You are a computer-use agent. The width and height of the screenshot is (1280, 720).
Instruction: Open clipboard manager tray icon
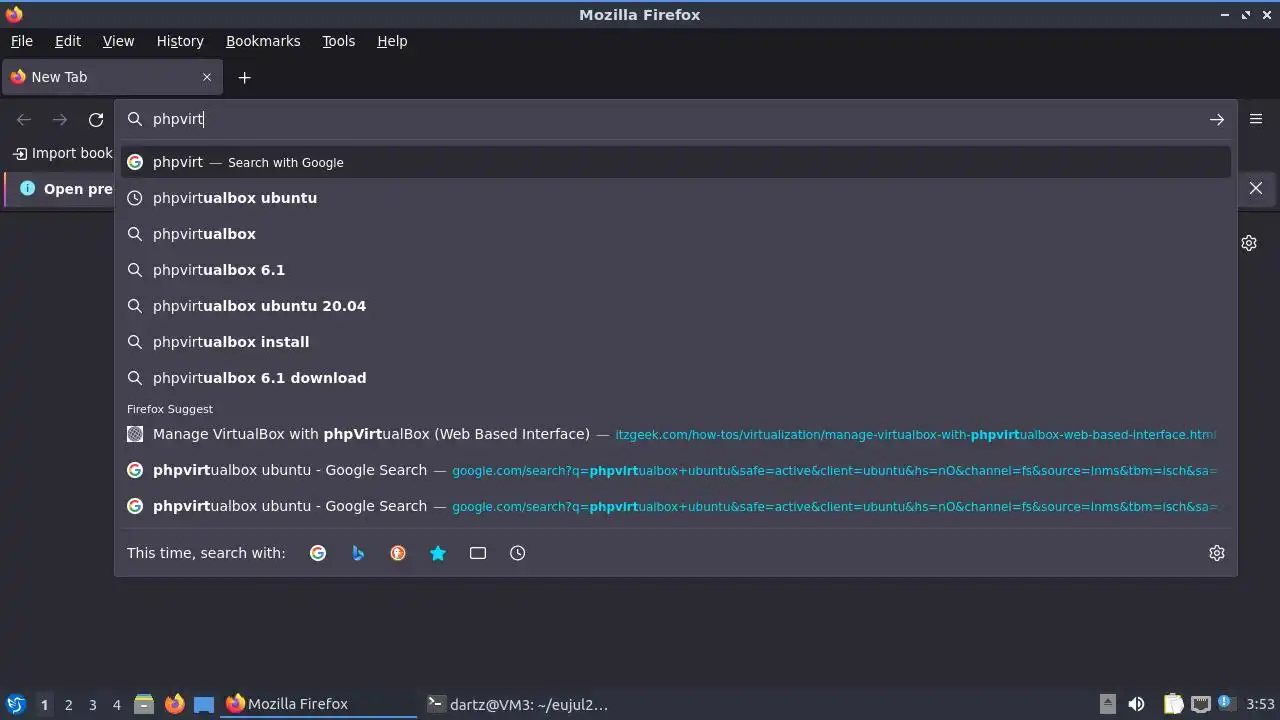point(1174,704)
